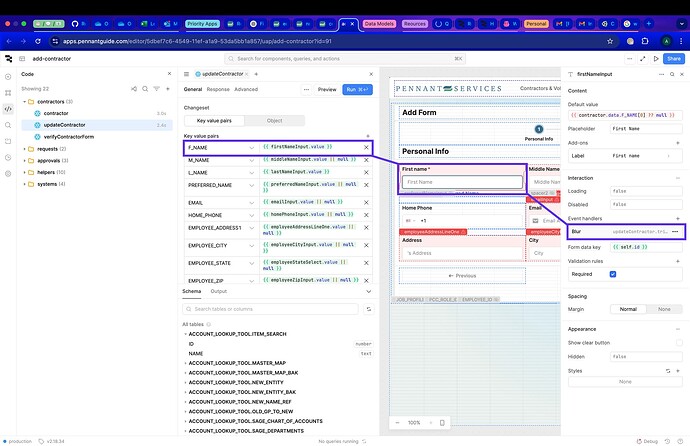Click the First Name input on canvas

click(x=462, y=182)
